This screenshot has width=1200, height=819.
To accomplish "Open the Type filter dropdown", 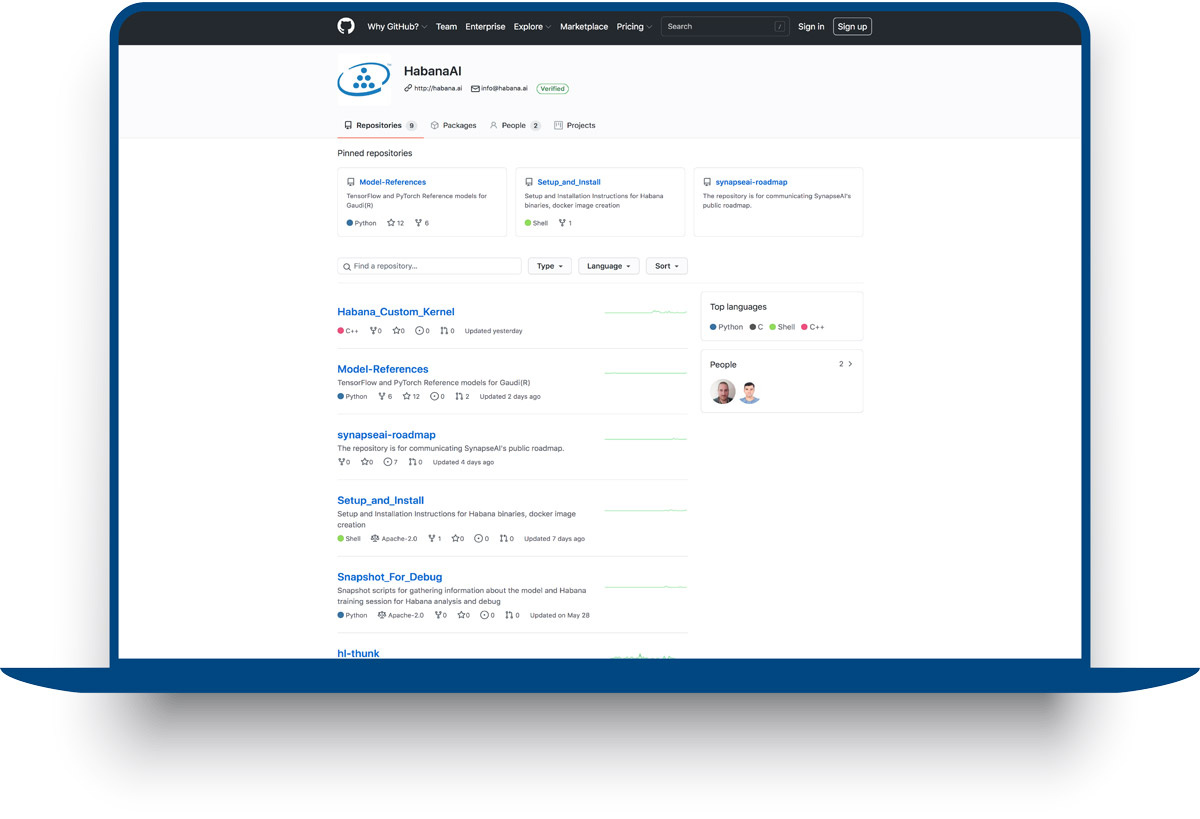I will (x=550, y=266).
